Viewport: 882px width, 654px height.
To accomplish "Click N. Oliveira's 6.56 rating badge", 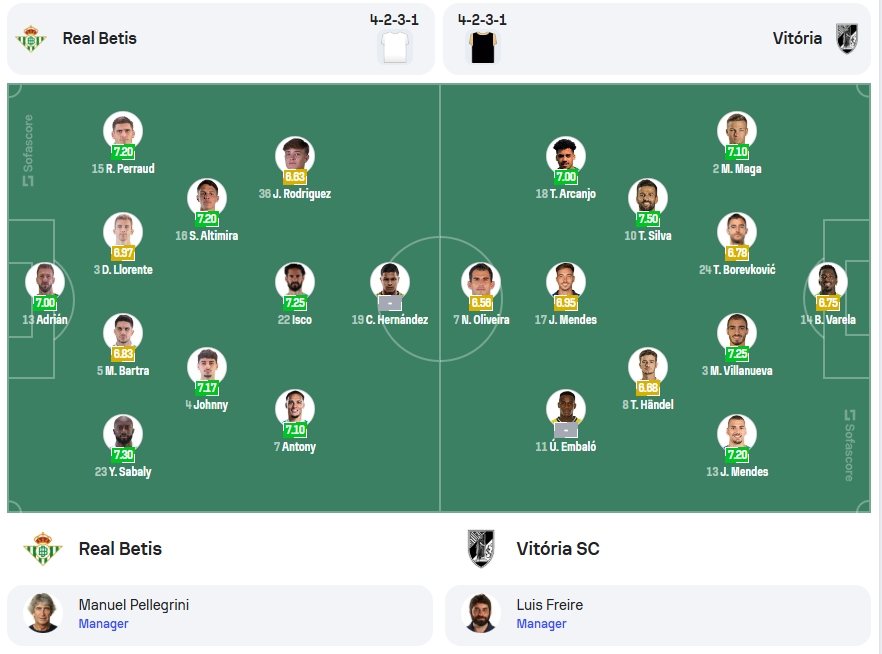I will tap(481, 303).
